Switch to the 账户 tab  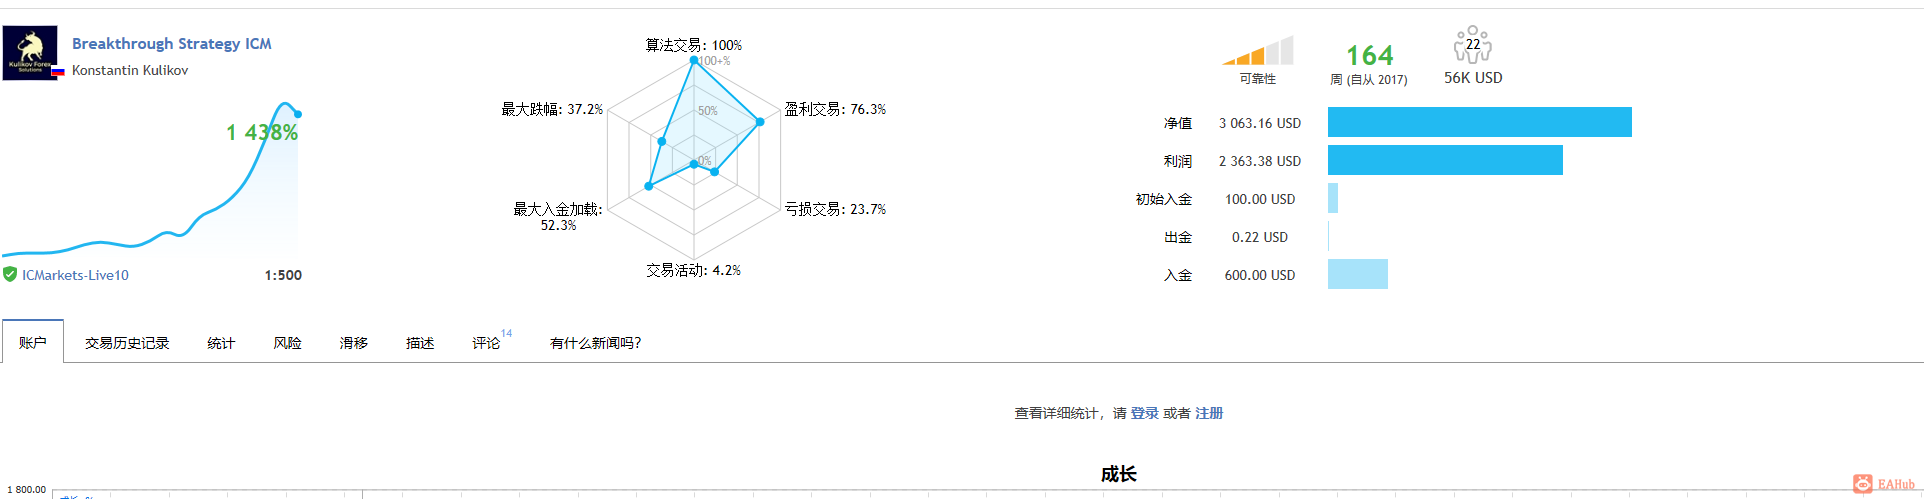(x=33, y=342)
